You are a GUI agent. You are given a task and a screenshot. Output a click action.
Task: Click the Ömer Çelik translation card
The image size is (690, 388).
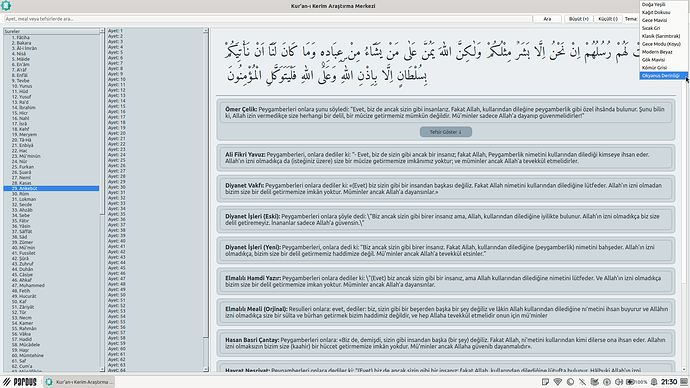[x=446, y=120]
